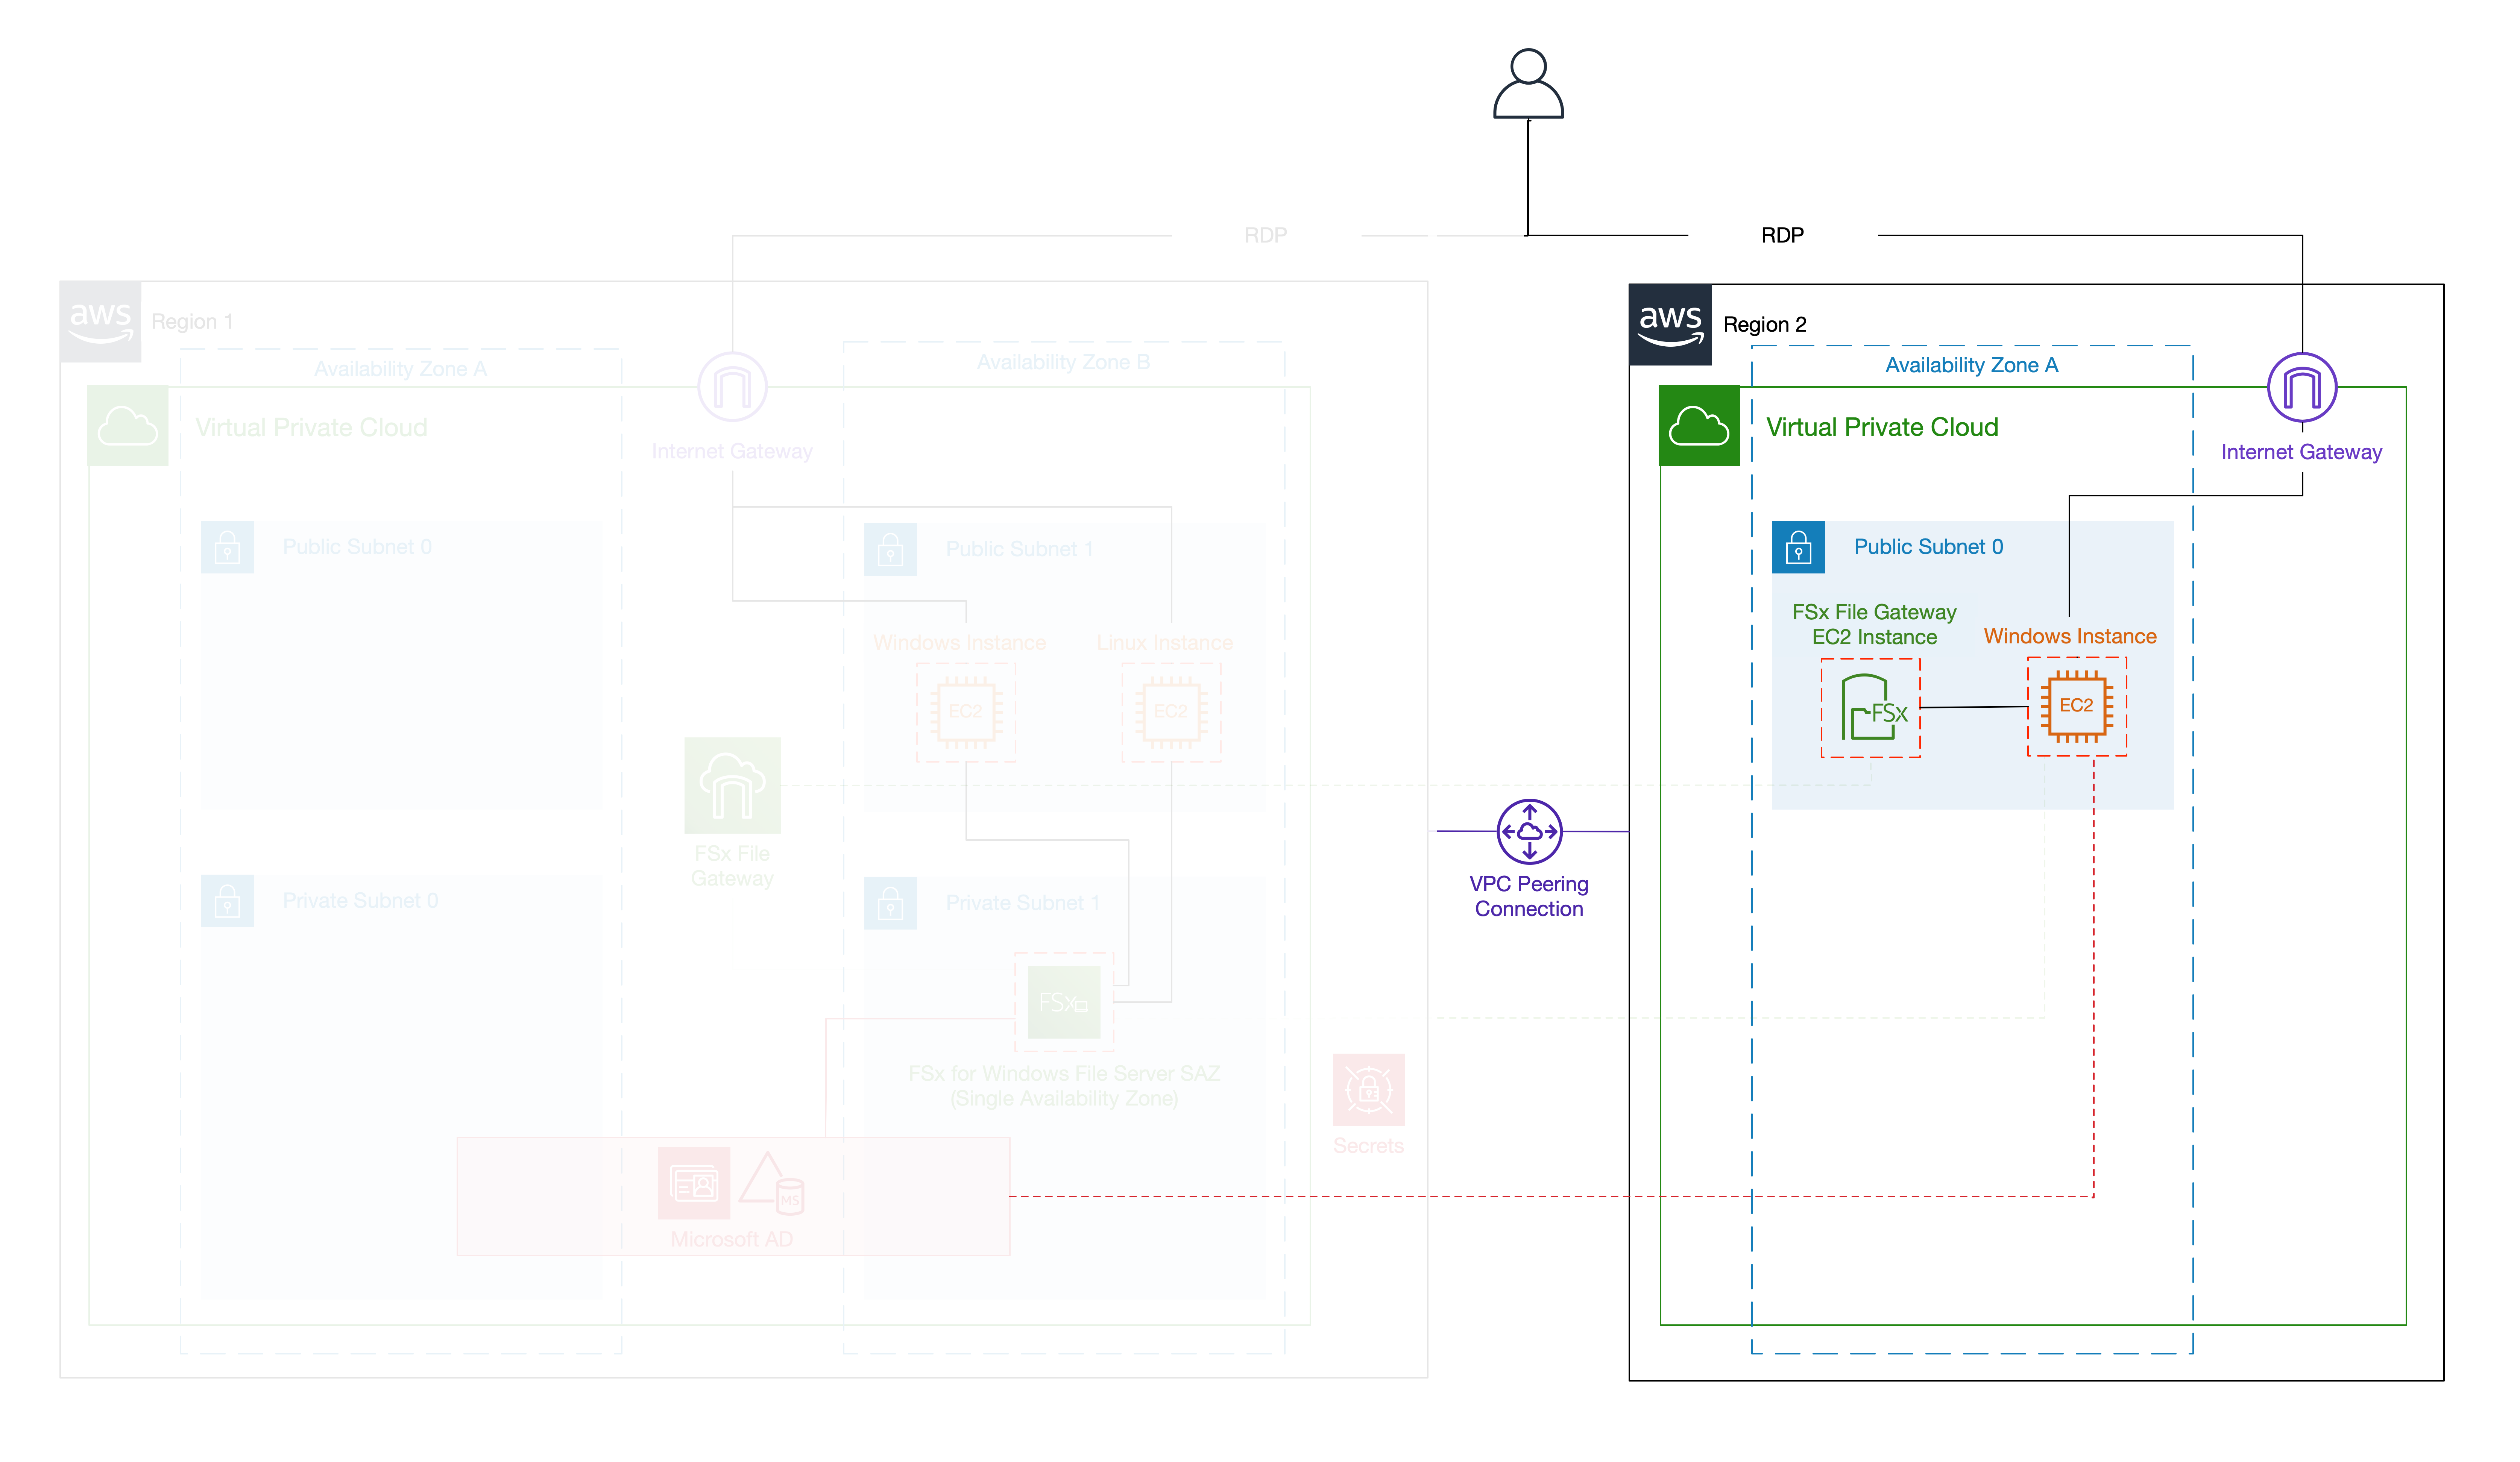Image resolution: width=2520 pixels, height=1462 pixels.
Task: Click Region 2 Internet Gateway label
Action: click(2301, 452)
